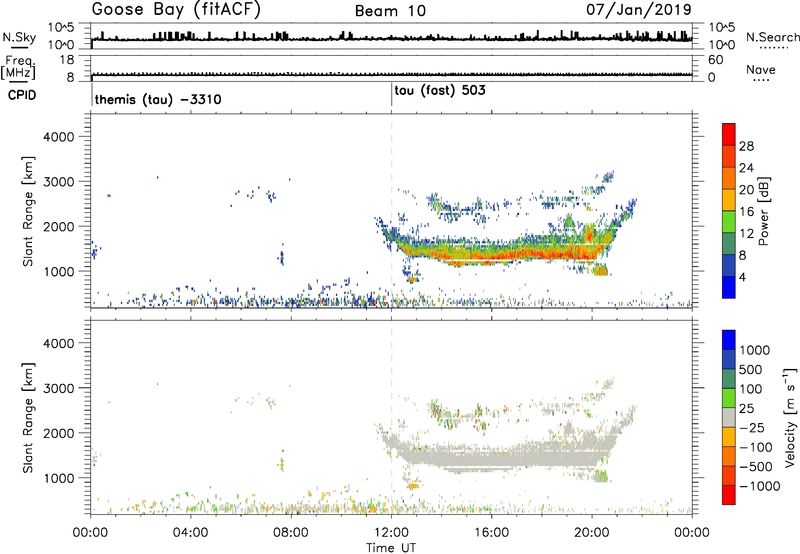
Task: Click the 'Freq. [MHz]' label
Action: [x=18, y=68]
